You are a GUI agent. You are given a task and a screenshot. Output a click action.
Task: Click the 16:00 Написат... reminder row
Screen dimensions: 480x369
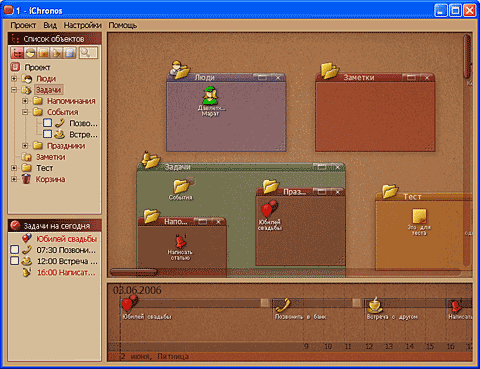tap(66, 273)
